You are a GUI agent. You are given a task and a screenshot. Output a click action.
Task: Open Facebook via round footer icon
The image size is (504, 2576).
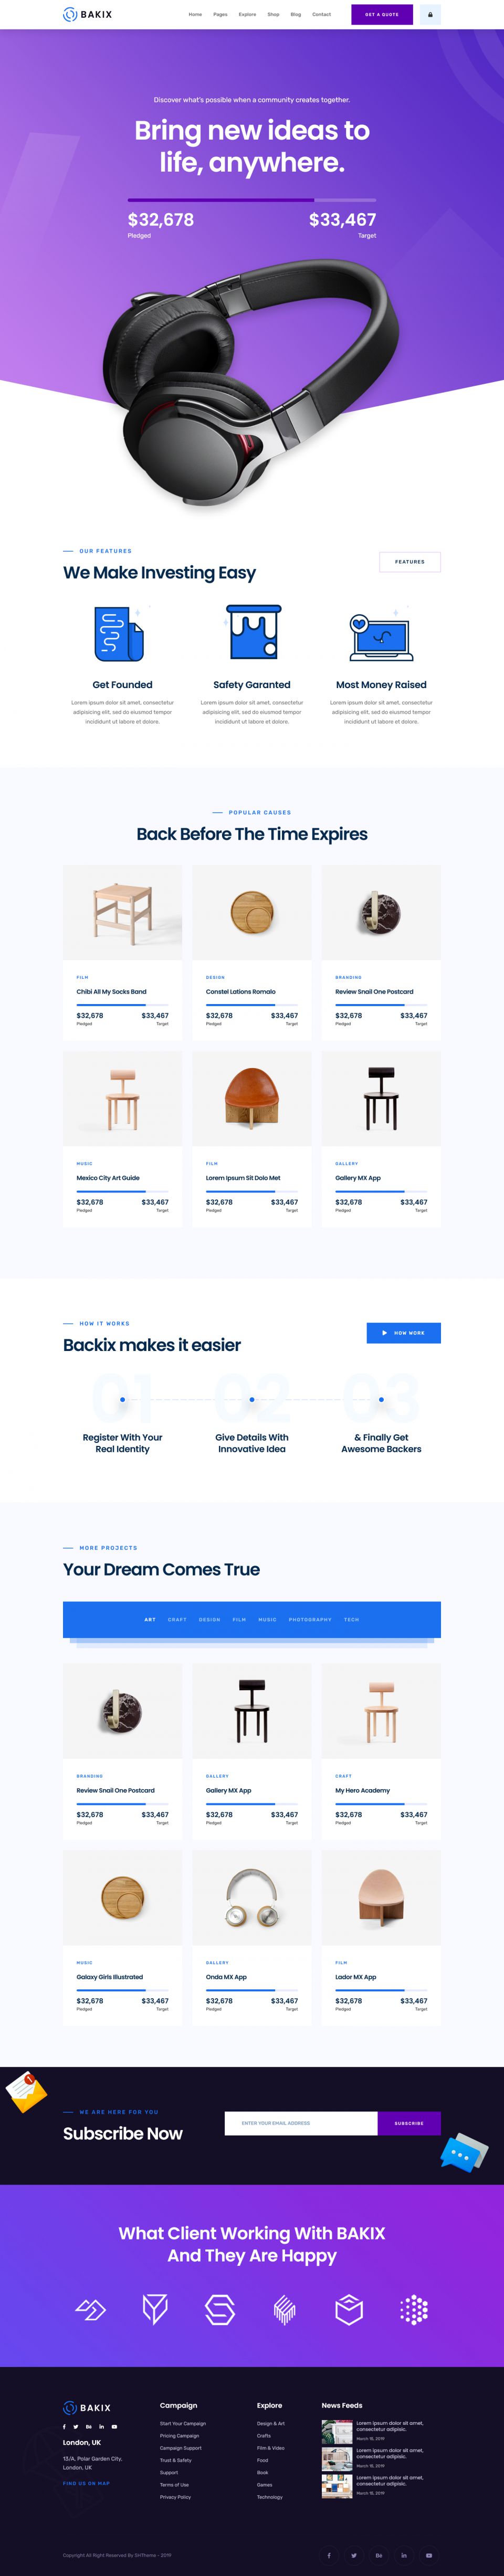point(329,2555)
